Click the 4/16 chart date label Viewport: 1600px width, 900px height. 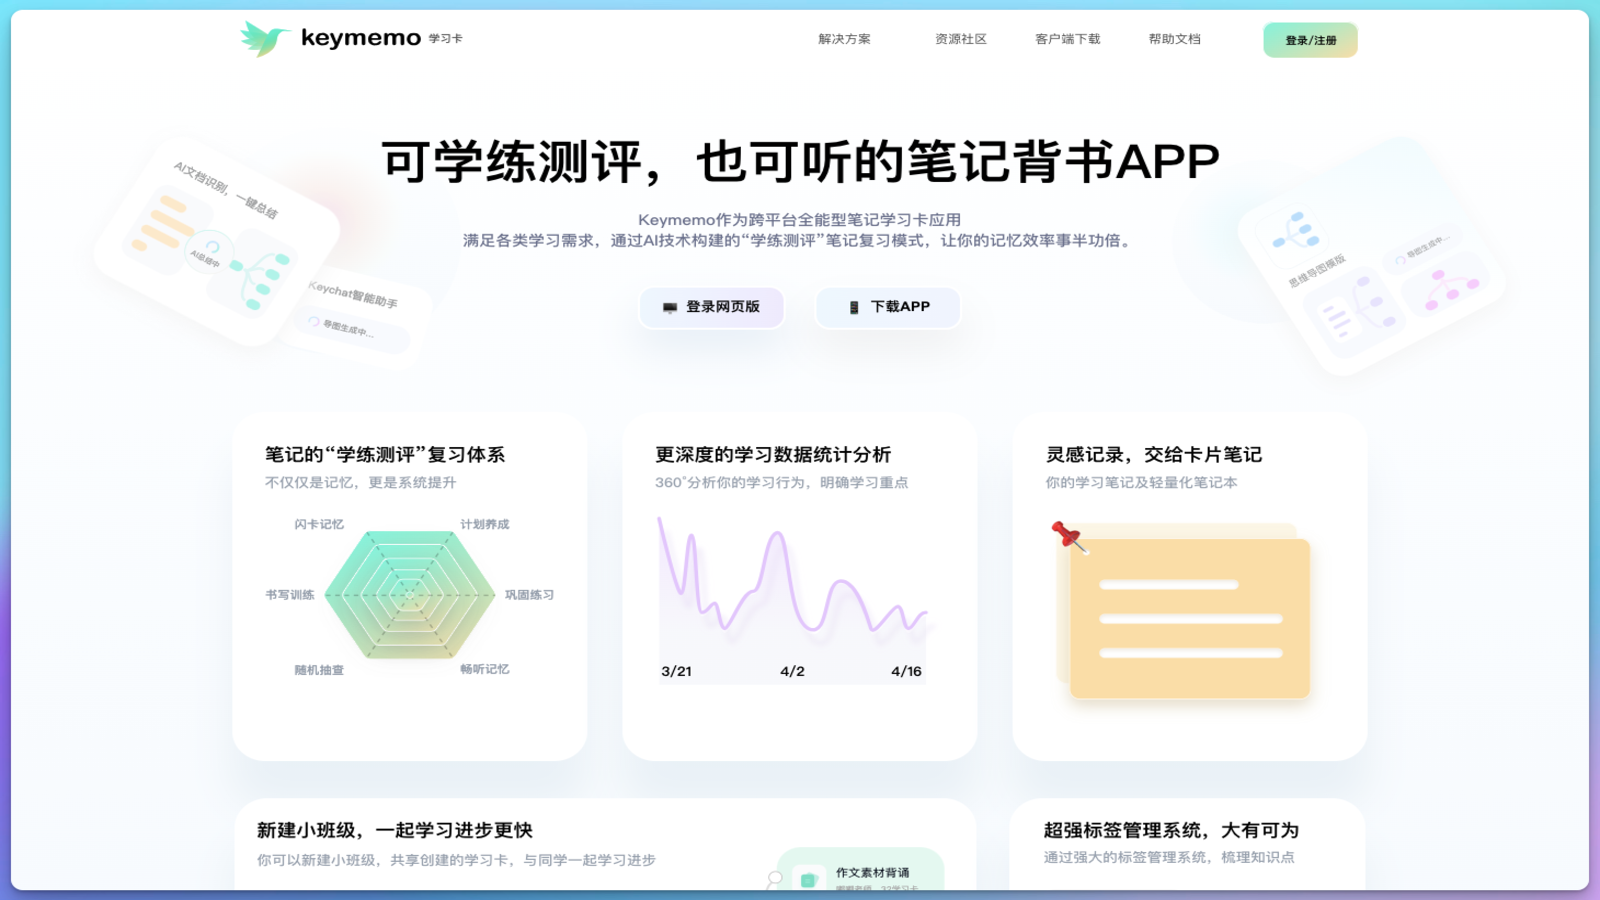906,671
